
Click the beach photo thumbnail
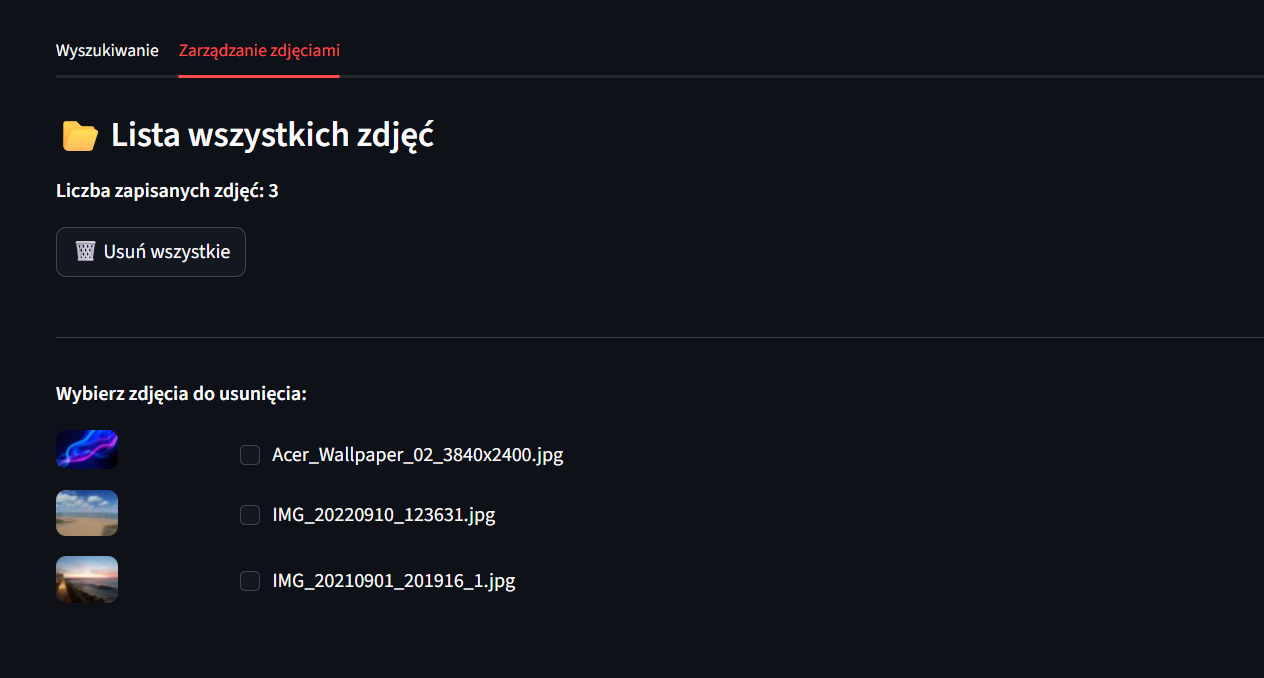[87, 513]
